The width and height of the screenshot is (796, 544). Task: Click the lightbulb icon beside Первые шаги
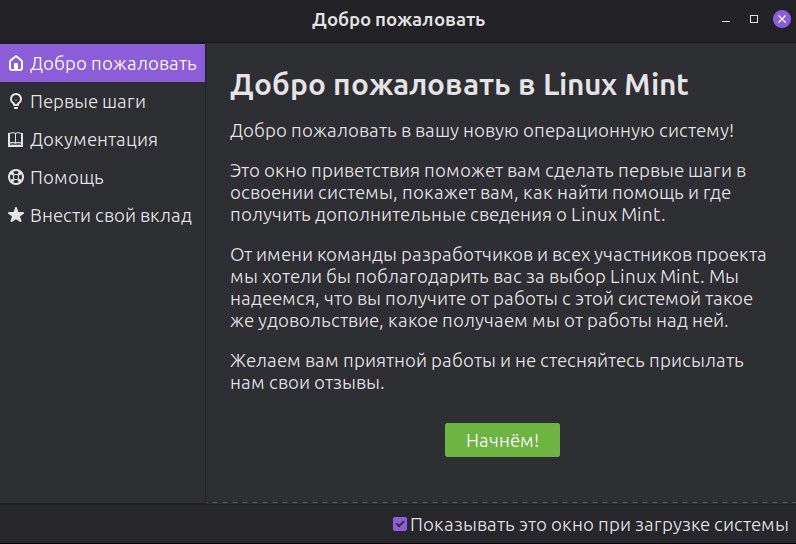click(16, 101)
